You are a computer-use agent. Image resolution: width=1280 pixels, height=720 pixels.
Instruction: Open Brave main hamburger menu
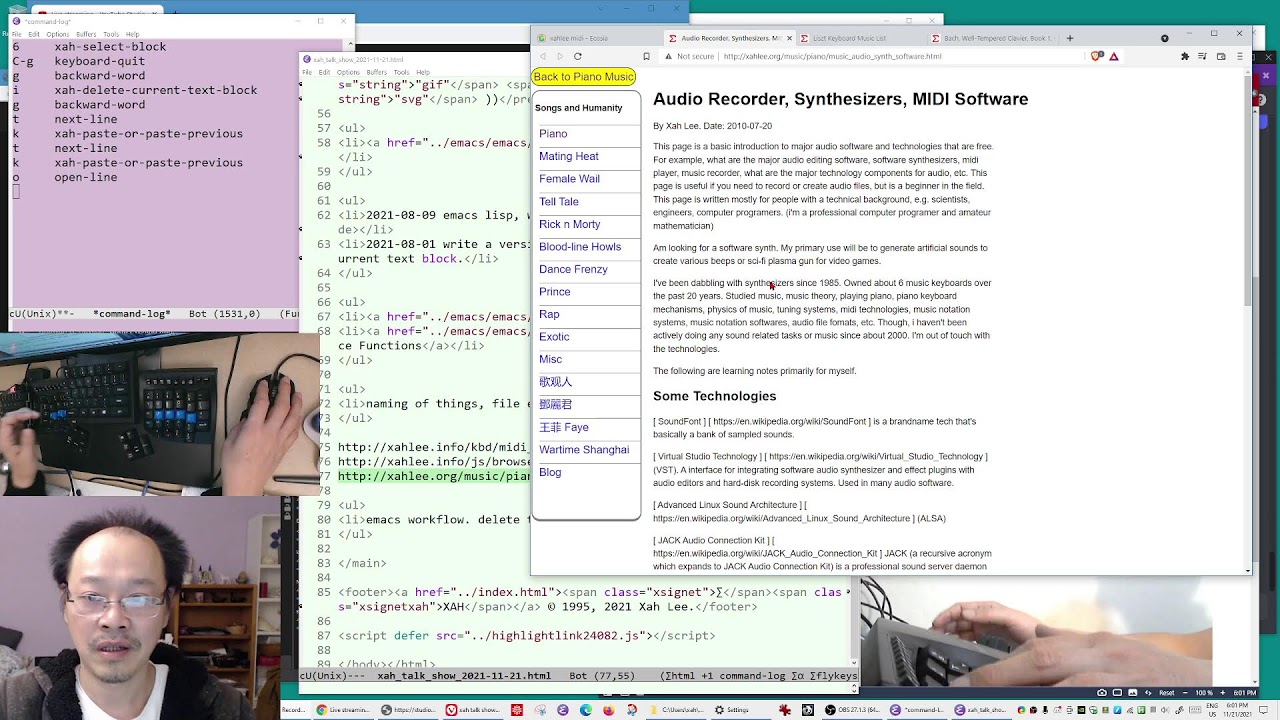tap(1239, 56)
